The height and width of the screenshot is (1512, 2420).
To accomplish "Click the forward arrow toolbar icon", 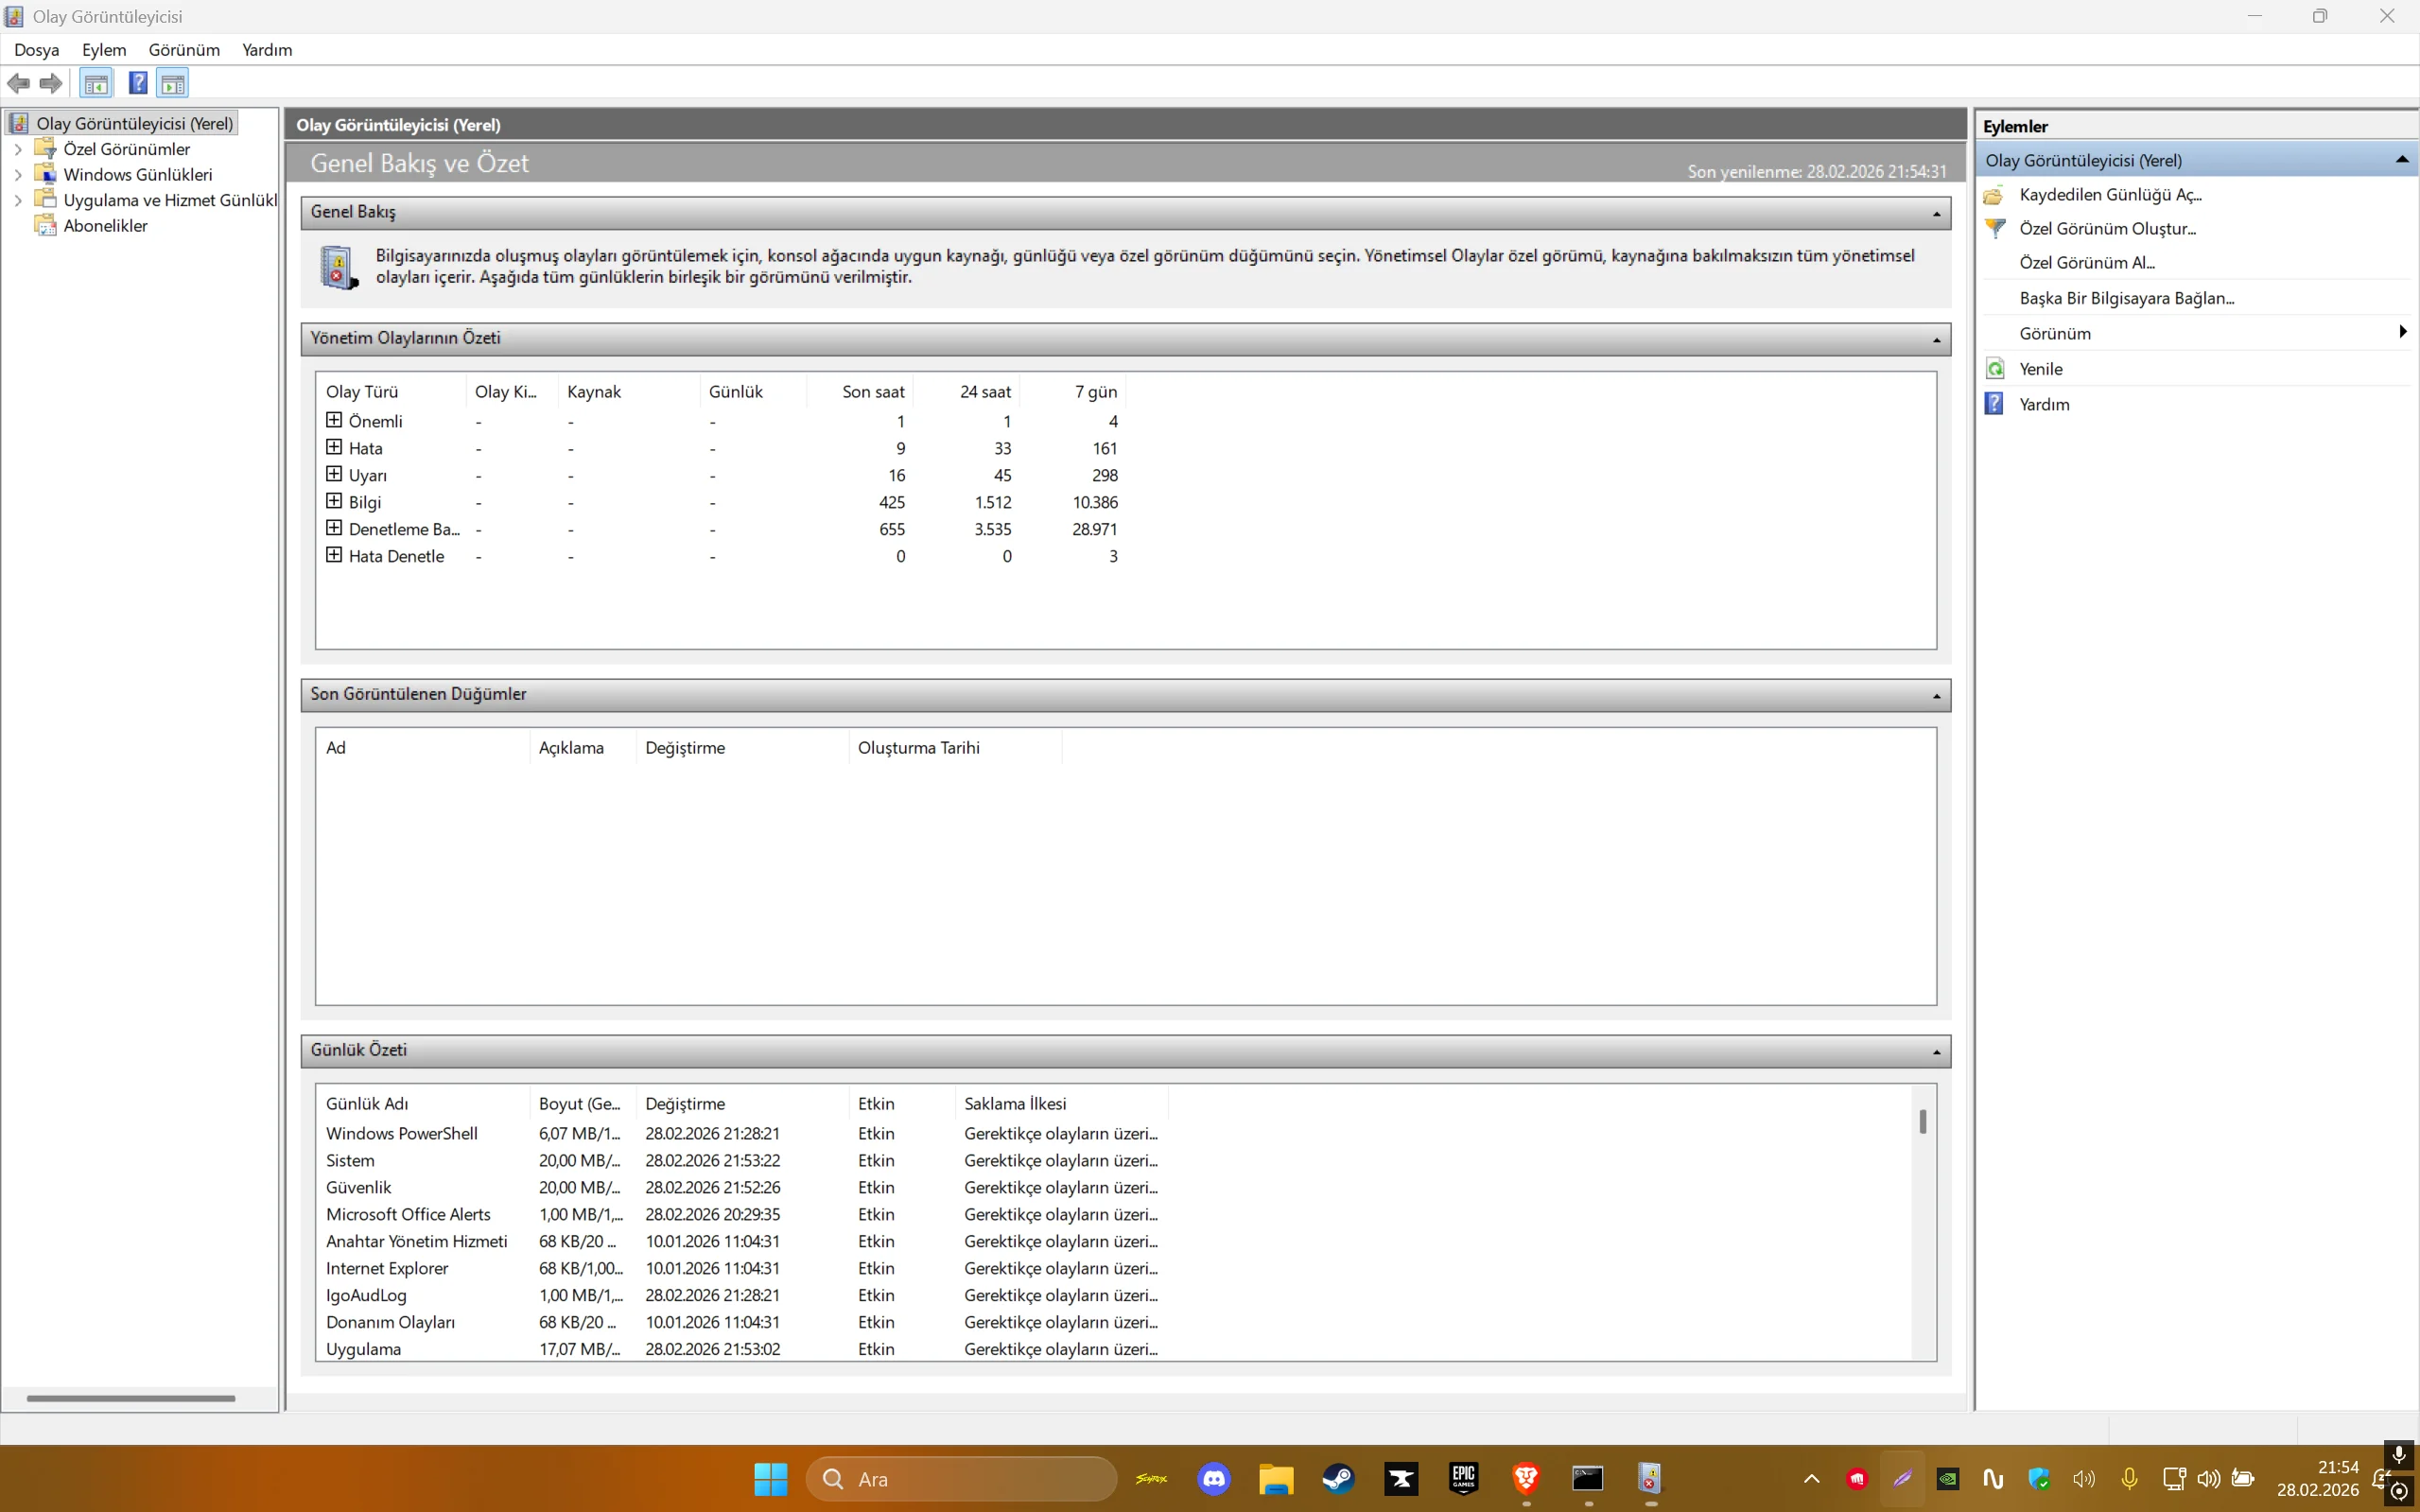I will click(51, 83).
